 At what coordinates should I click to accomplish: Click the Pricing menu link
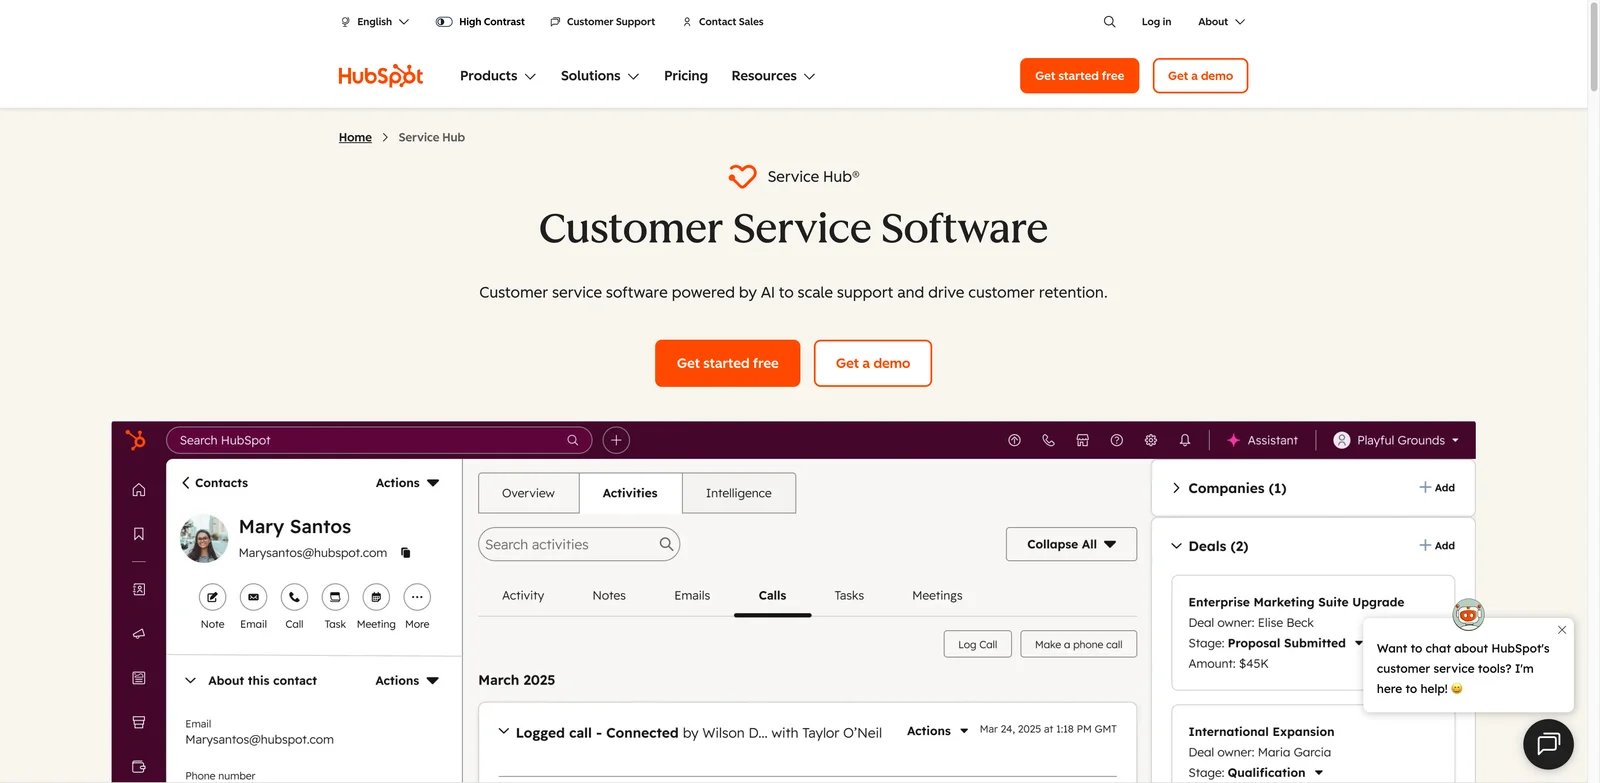(x=686, y=76)
